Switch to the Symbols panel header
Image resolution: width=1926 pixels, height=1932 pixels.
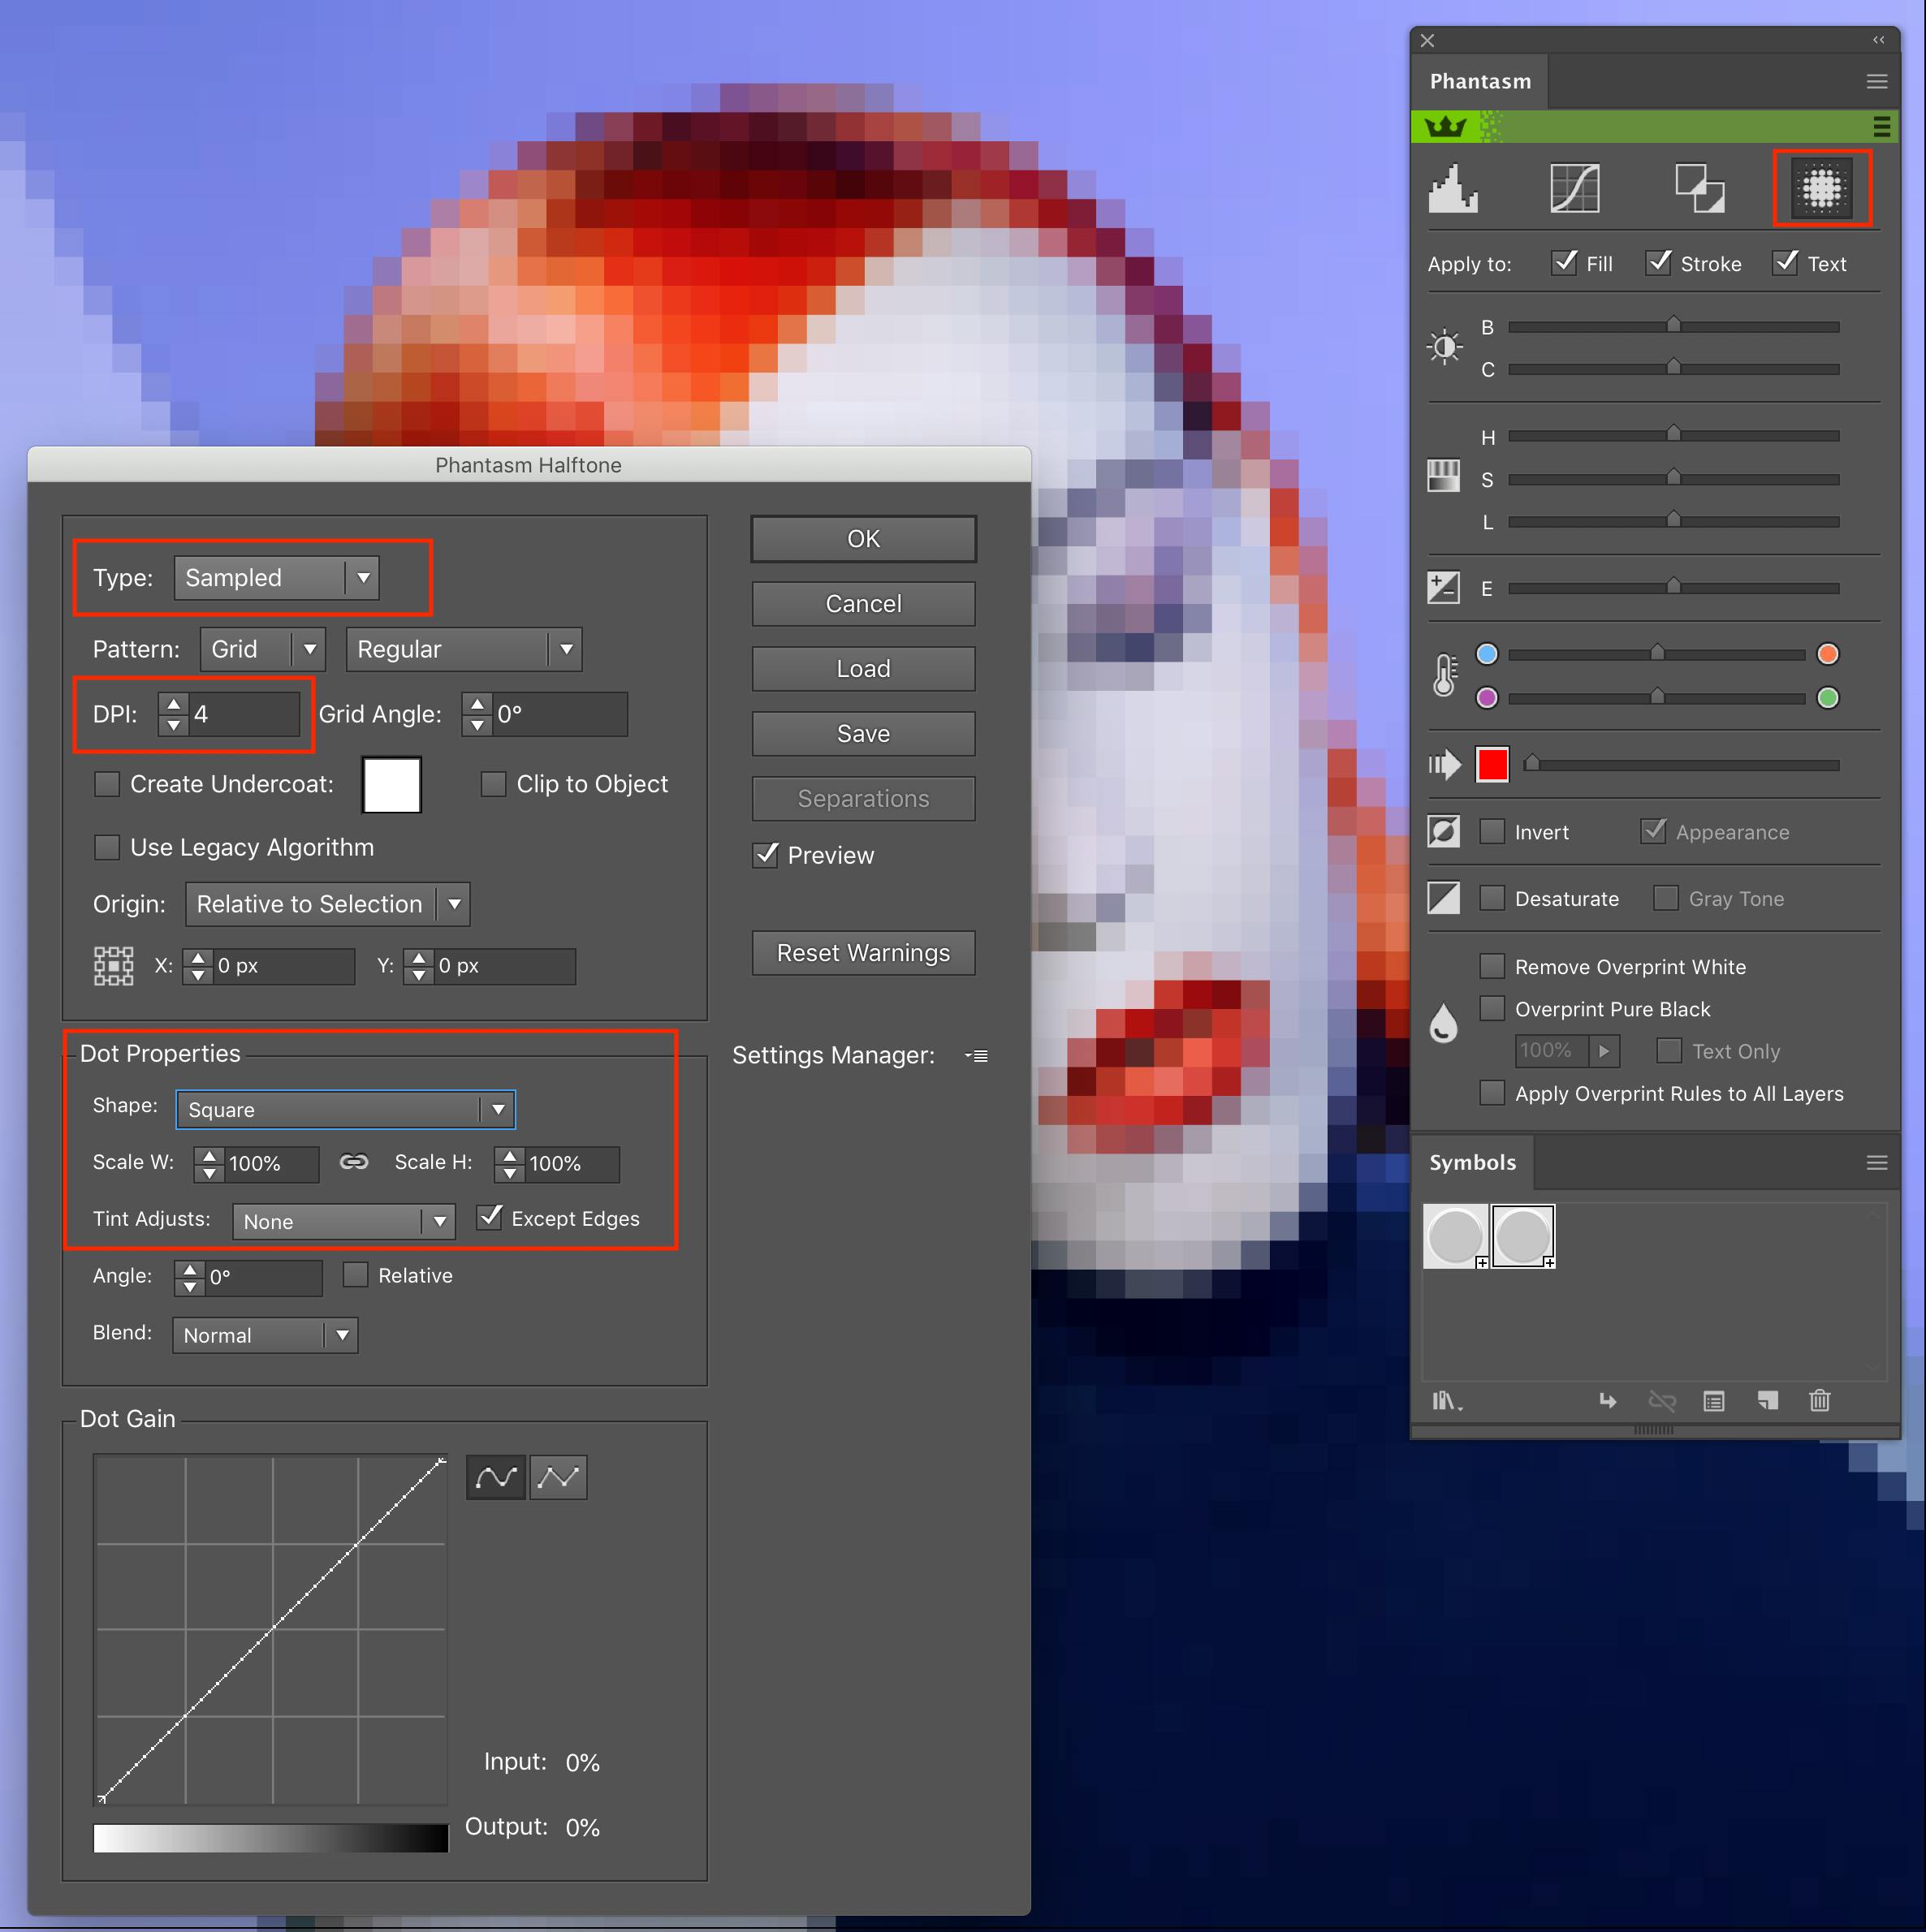[x=1472, y=1162]
